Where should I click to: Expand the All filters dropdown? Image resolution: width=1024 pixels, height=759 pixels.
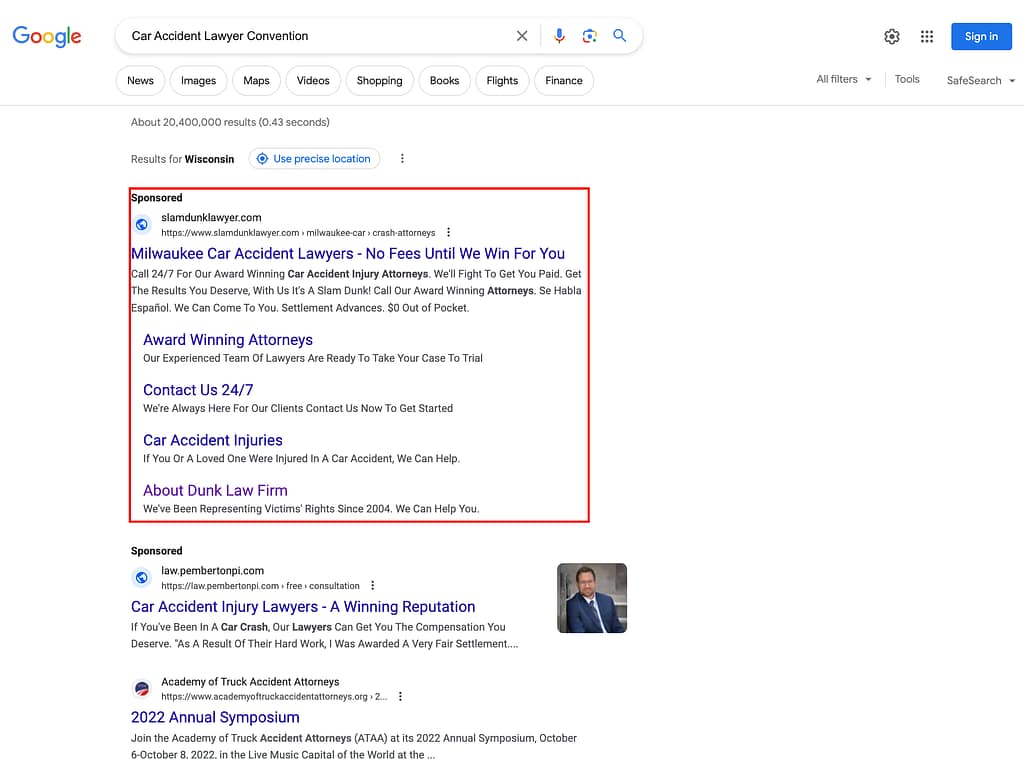[844, 79]
